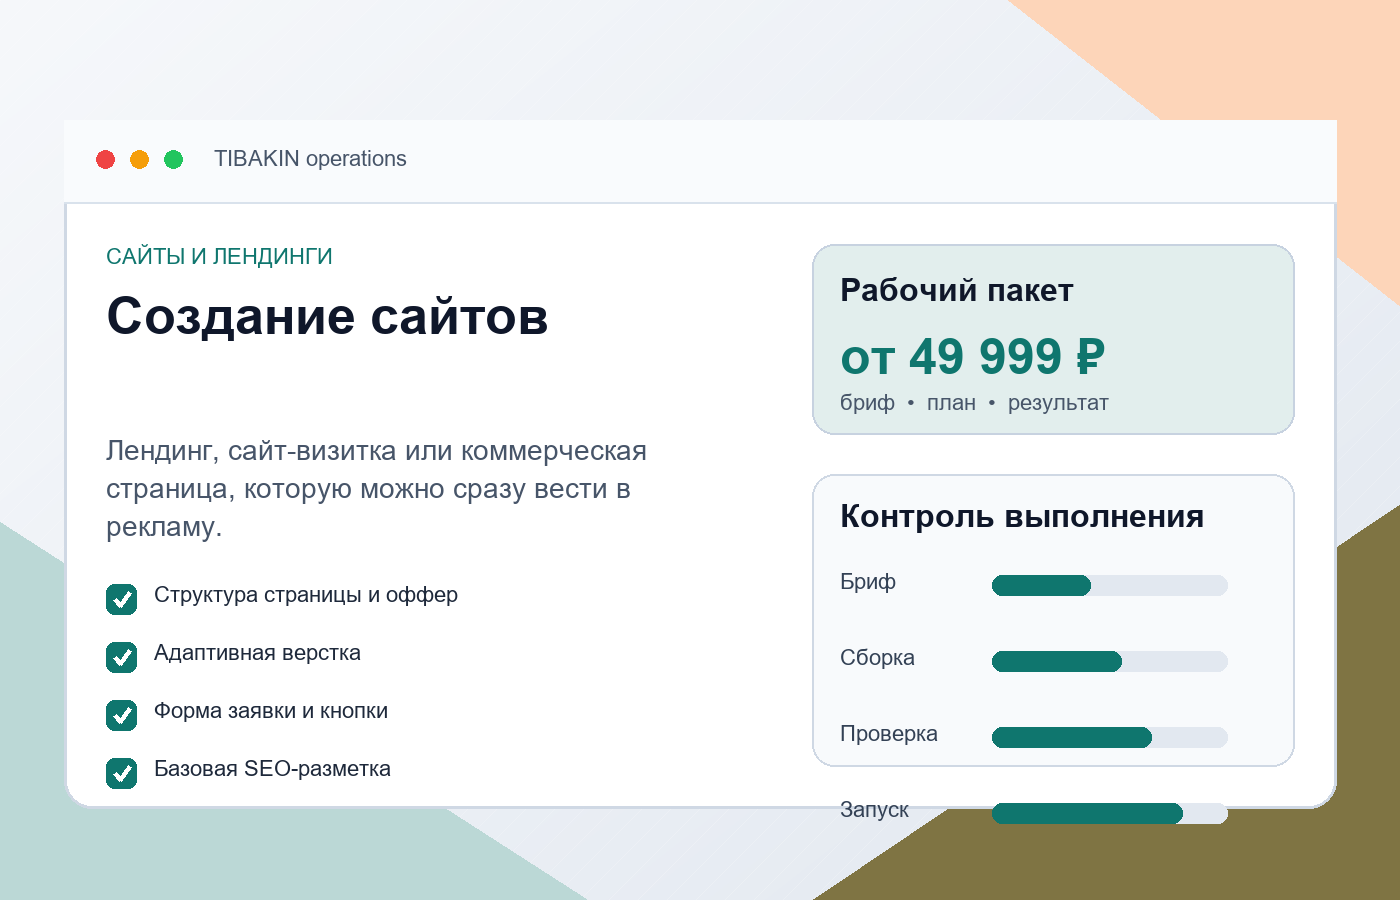Uncheck Форма заявки и кнопки checkbox

(x=122, y=715)
